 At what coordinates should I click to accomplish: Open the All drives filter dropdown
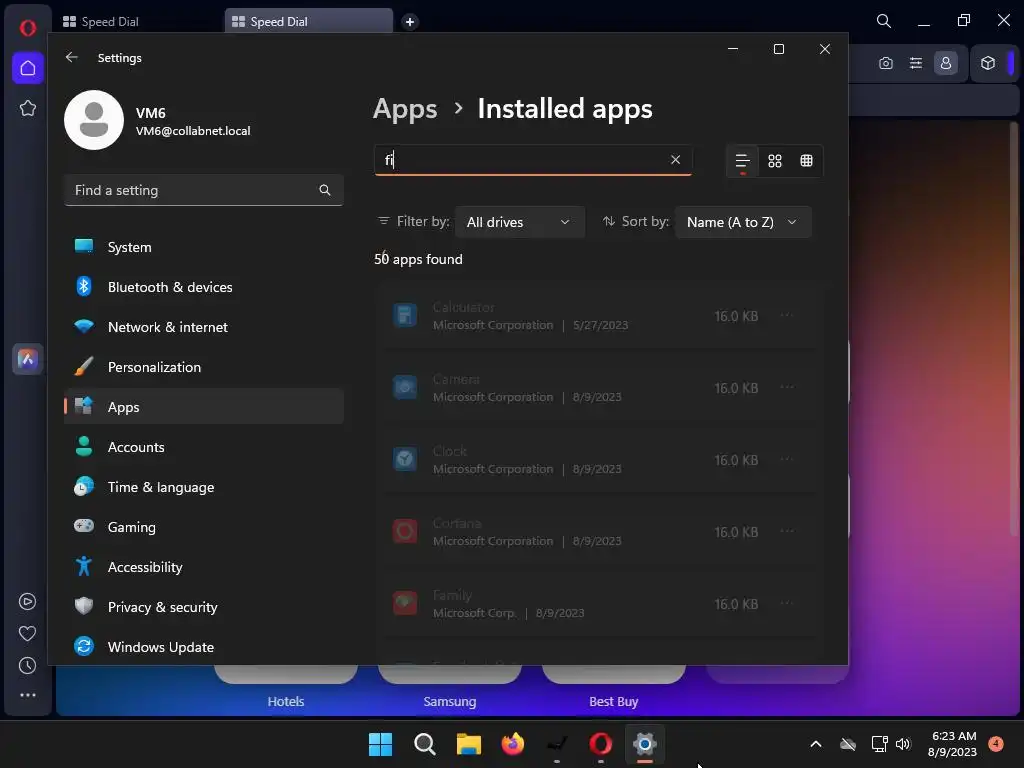(519, 222)
